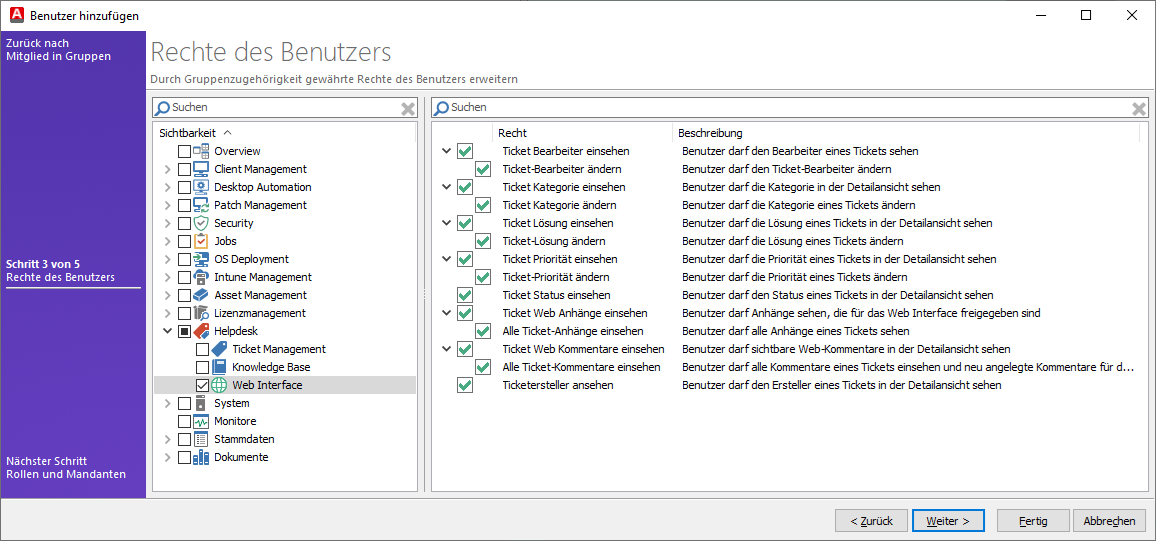The height and width of the screenshot is (541, 1156).
Task: Collapse the Helpdesk tree node
Action: [167, 332]
